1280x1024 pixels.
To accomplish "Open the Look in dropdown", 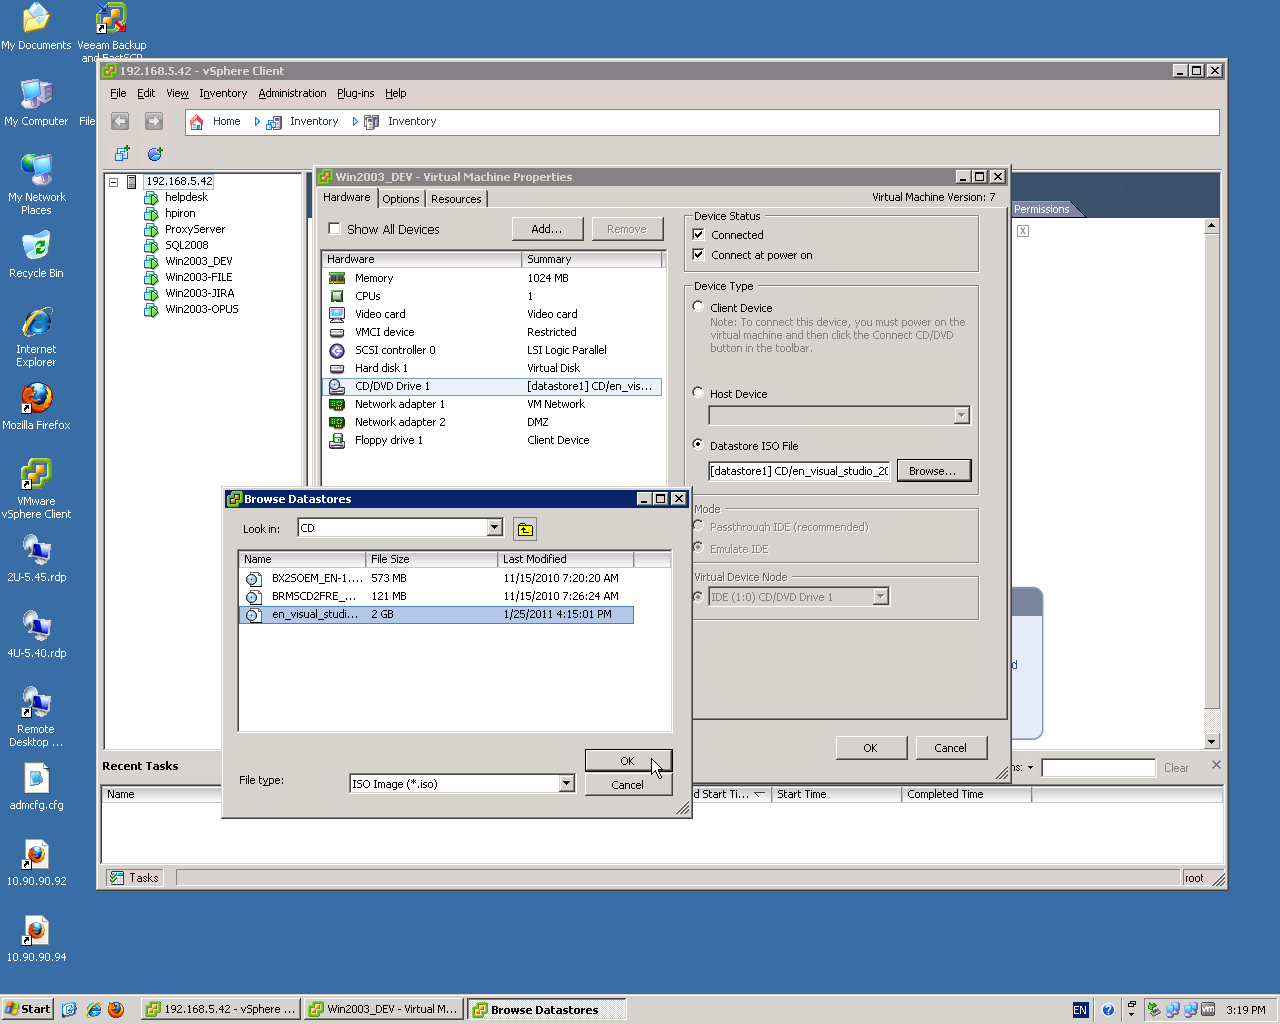I will point(495,528).
